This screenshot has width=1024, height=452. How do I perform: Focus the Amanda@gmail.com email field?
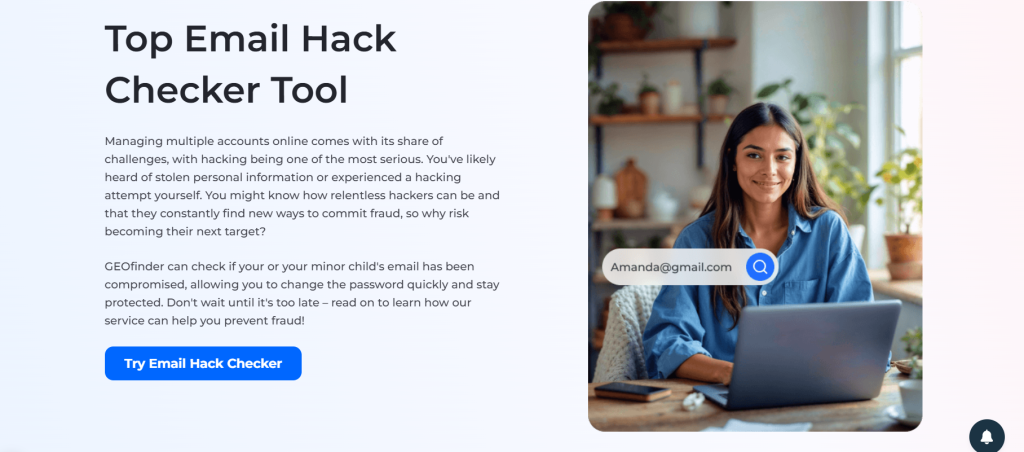[x=690, y=266]
